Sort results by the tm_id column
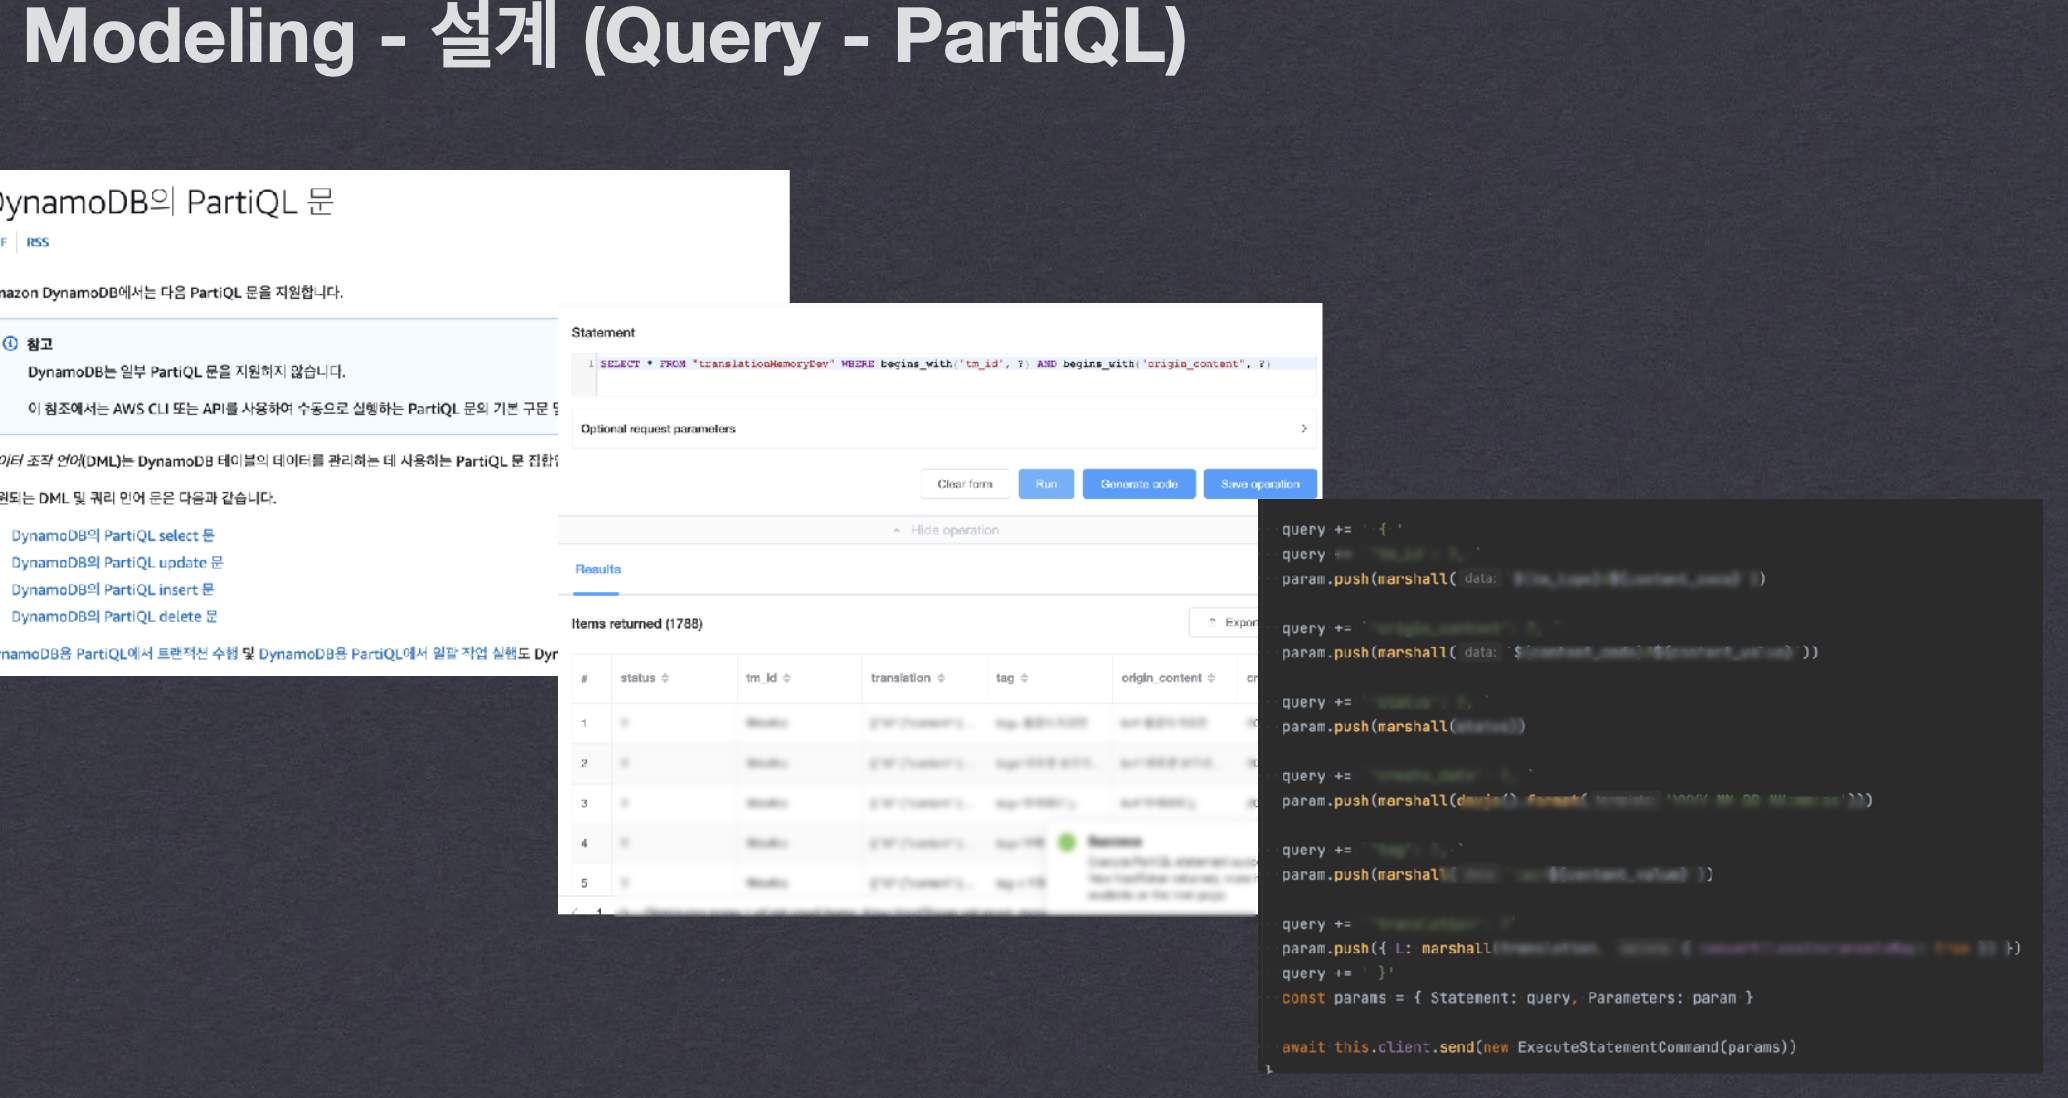Image resolution: width=2068 pixels, height=1098 pixels. [x=787, y=678]
